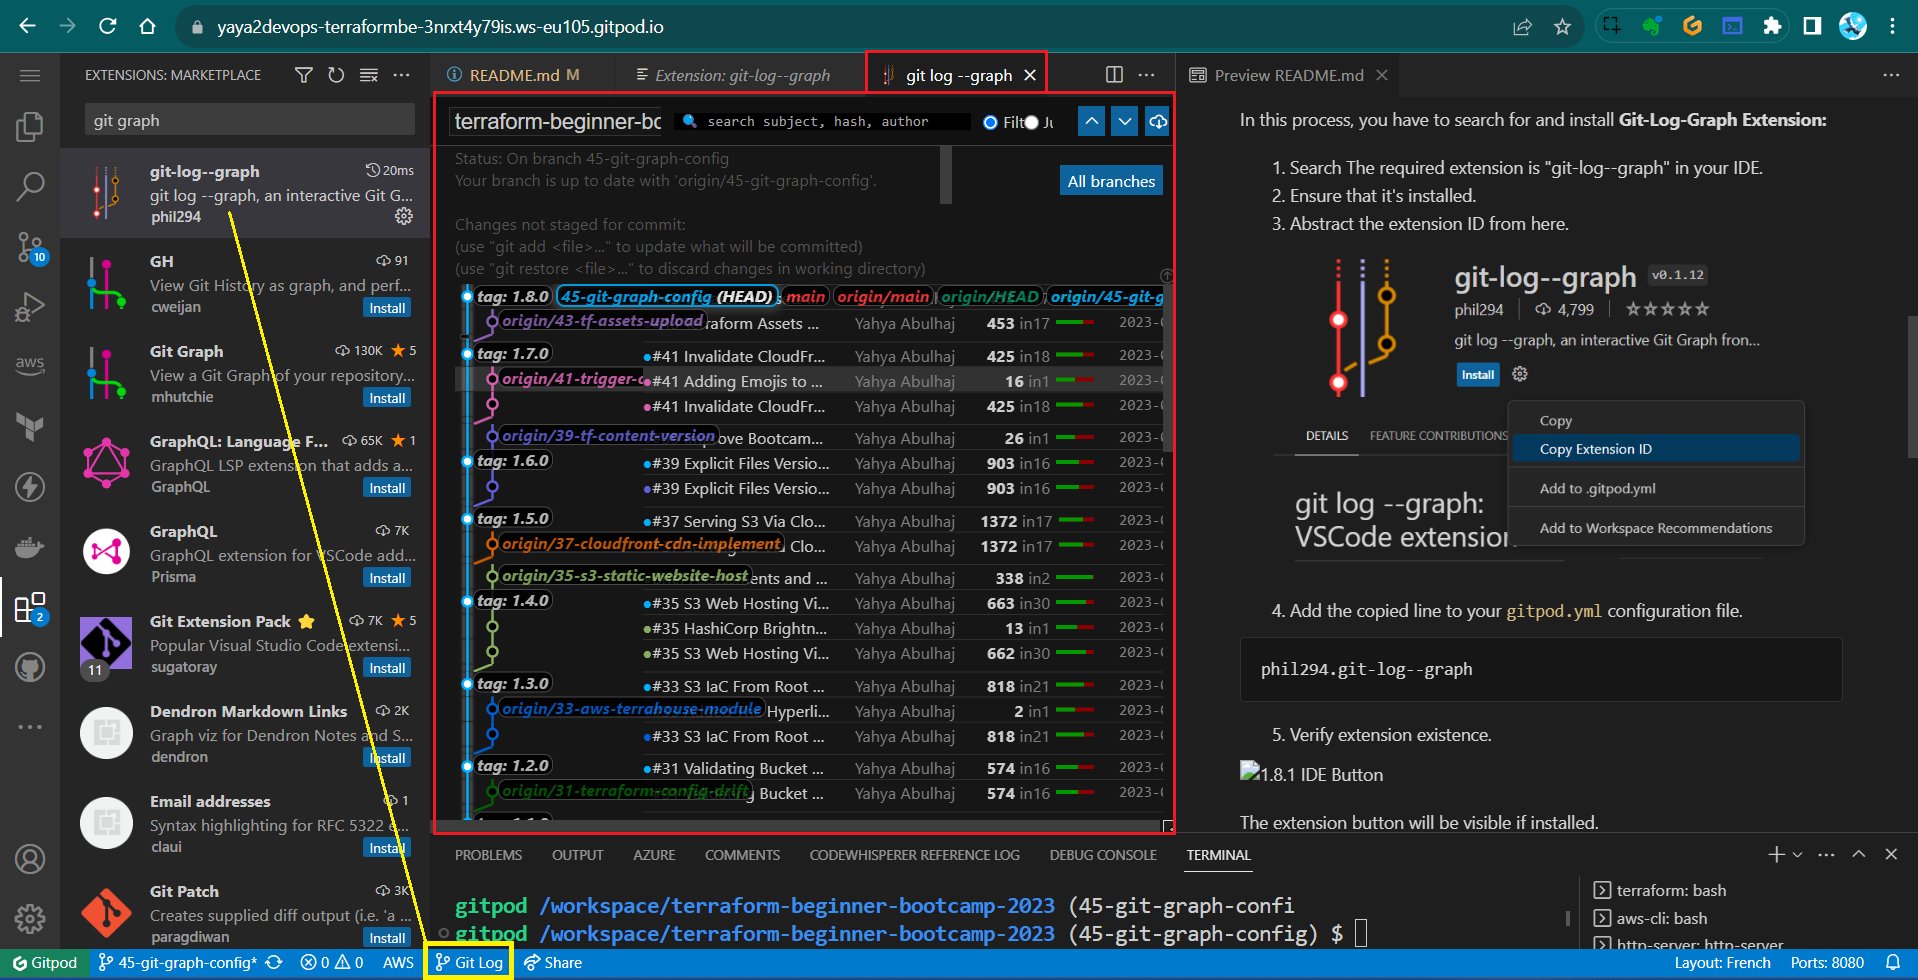
Task: Jump to next search result arrow
Action: [1125, 121]
